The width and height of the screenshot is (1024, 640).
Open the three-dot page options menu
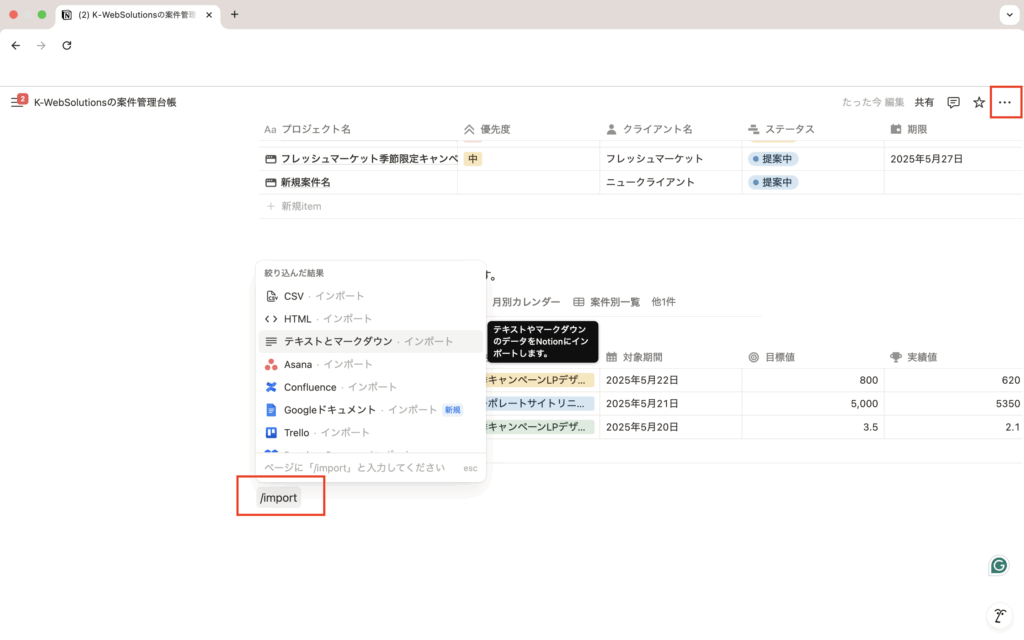tap(1005, 102)
